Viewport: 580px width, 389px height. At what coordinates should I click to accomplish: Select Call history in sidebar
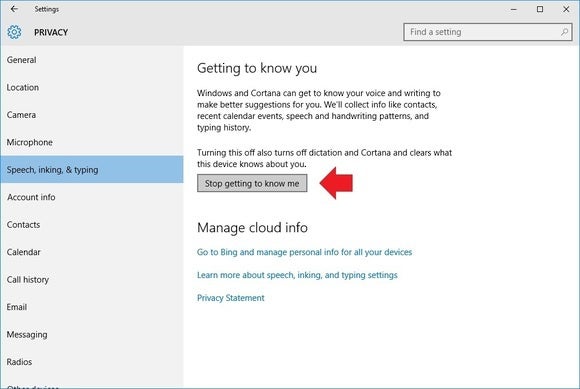[92, 280]
